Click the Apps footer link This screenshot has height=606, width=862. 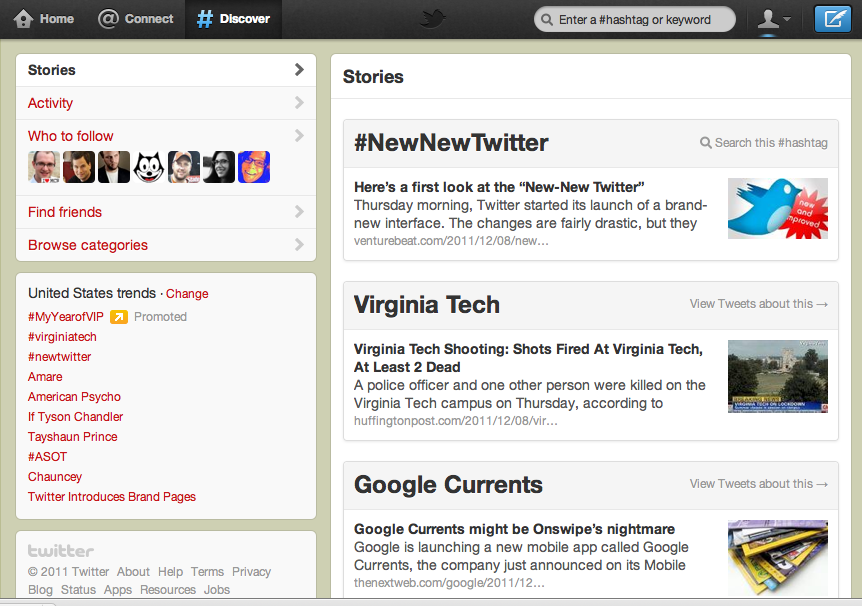click(x=118, y=590)
